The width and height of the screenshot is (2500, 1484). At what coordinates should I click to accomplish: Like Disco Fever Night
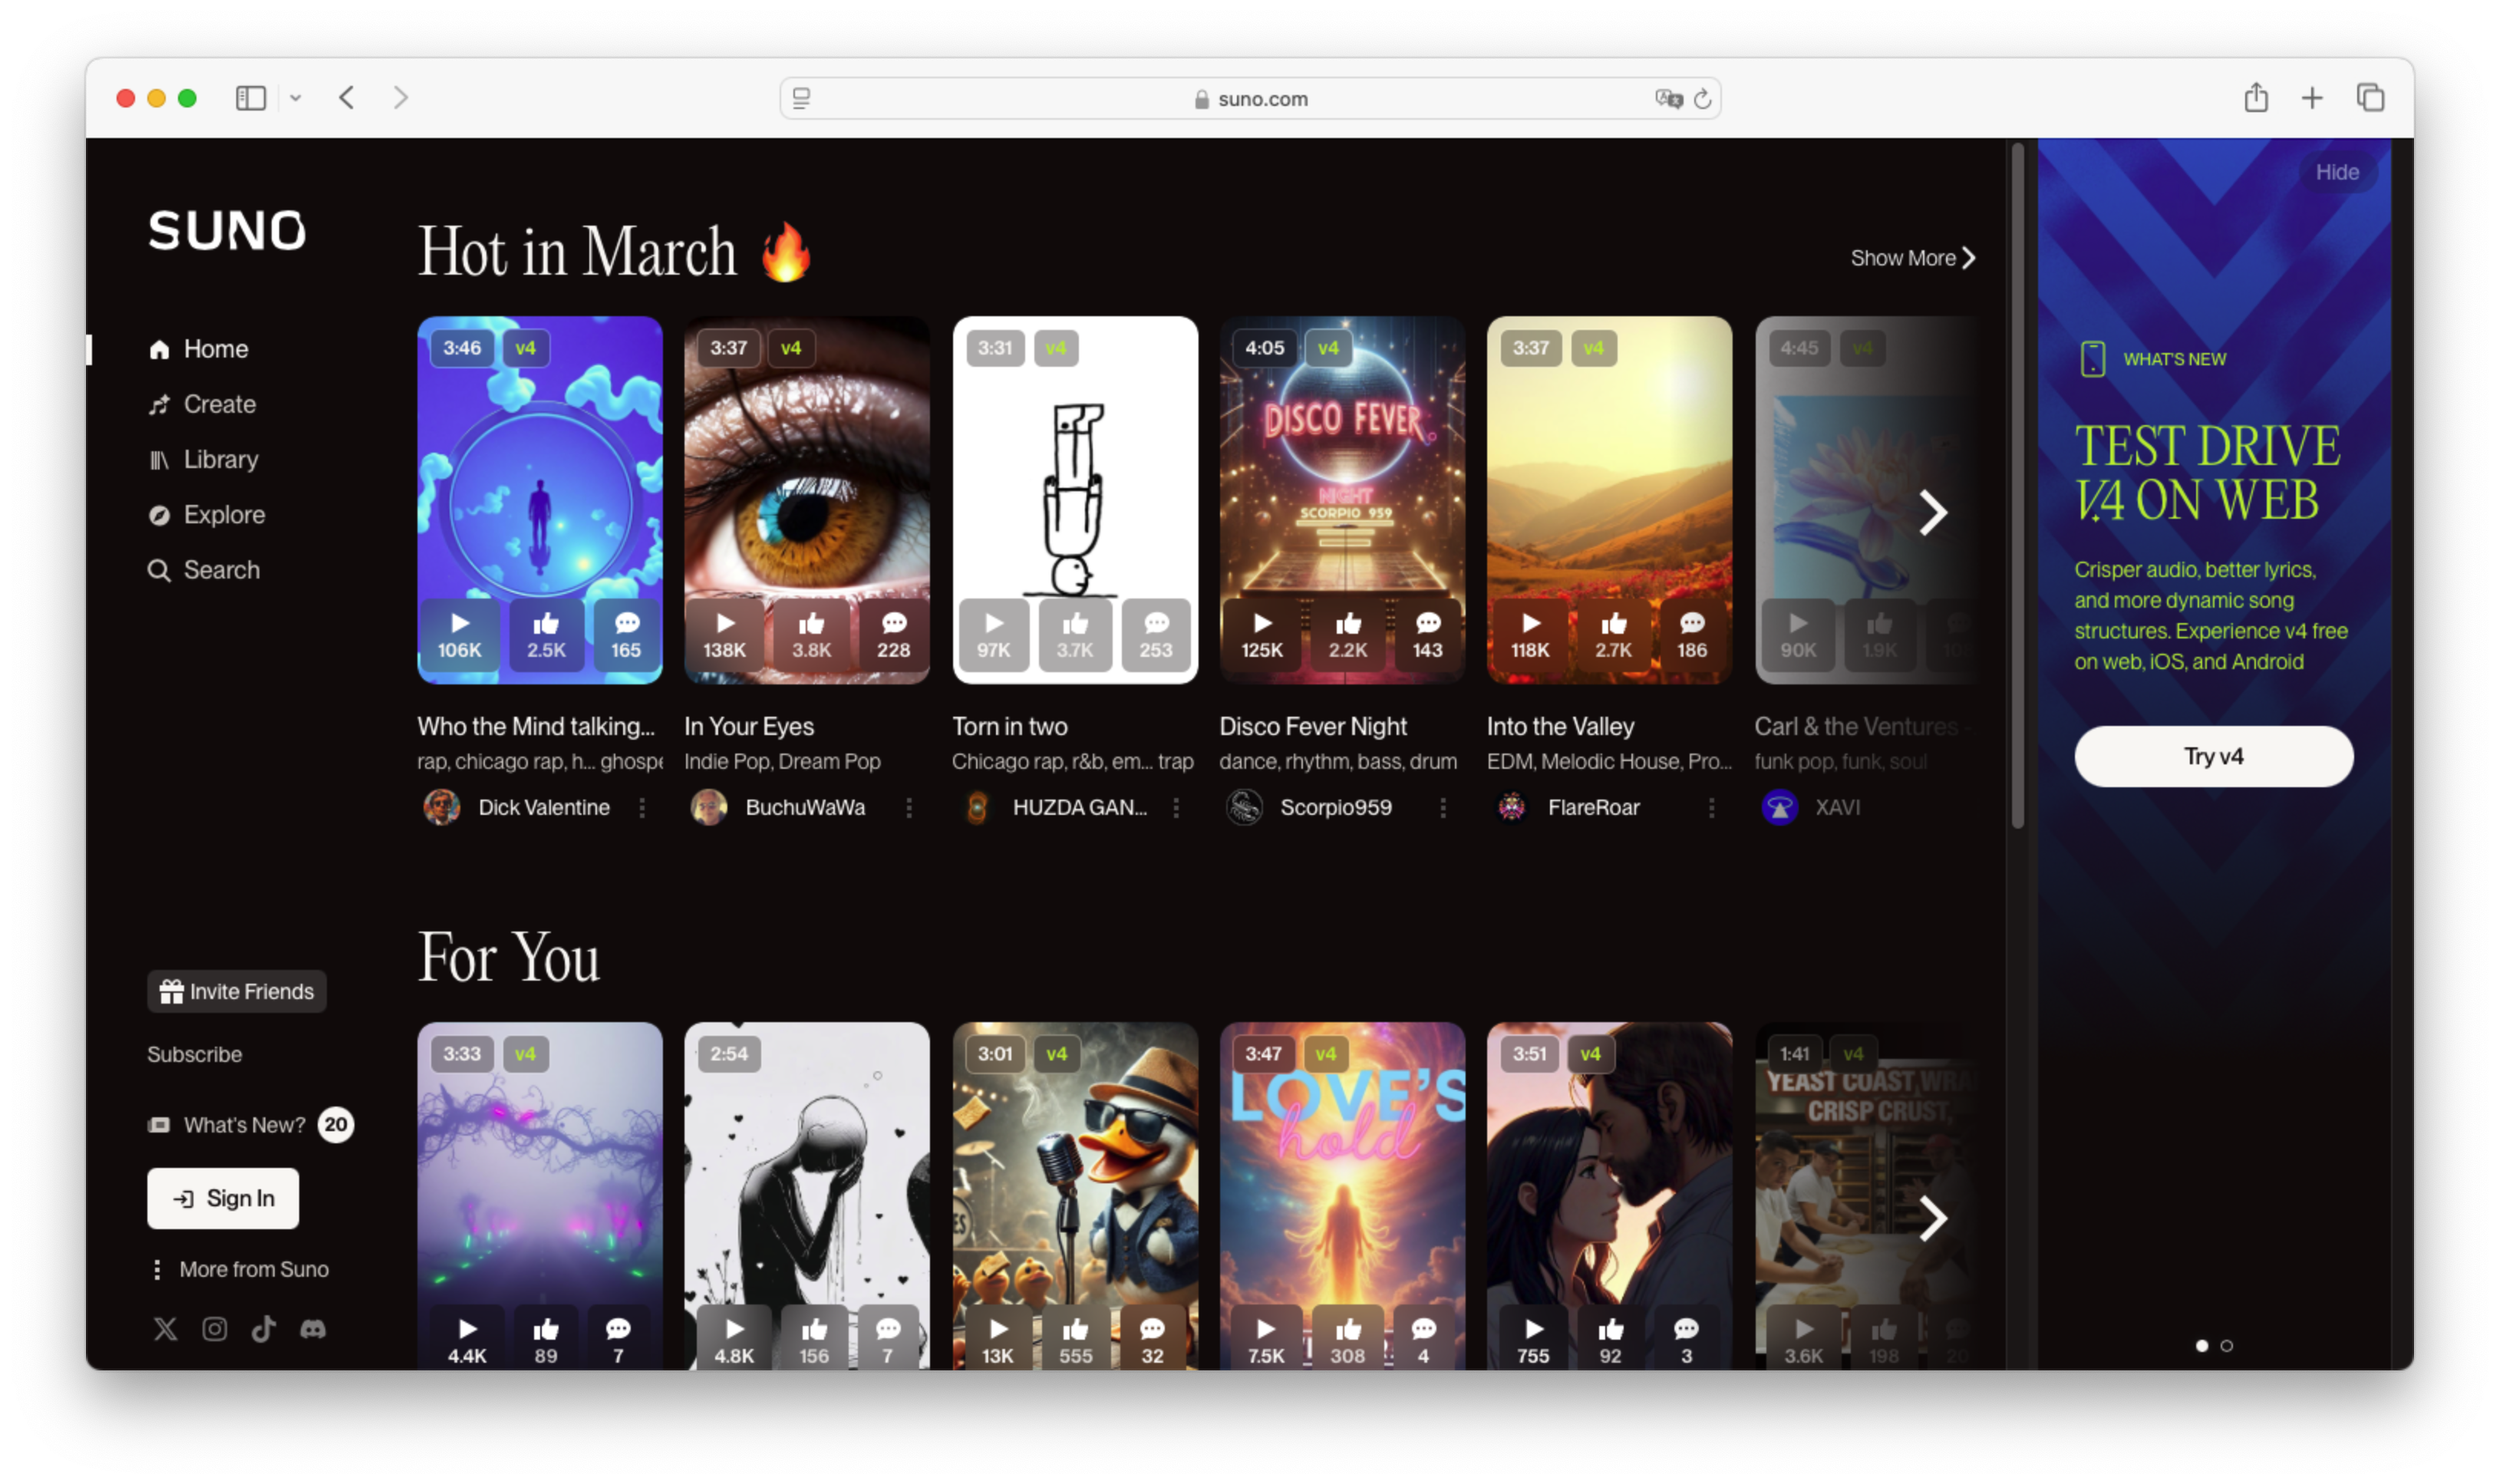pyautogui.click(x=1347, y=636)
